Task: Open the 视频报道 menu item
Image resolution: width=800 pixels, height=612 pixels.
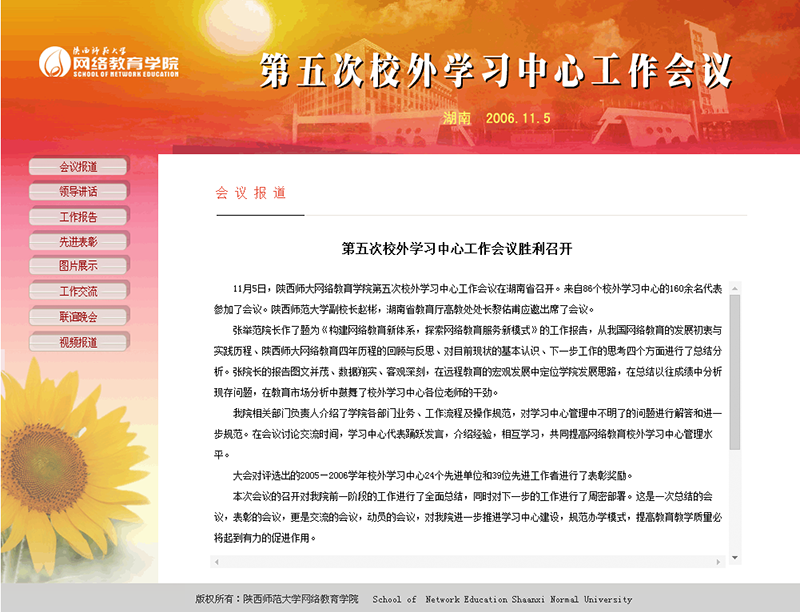Action: [x=78, y=342]
